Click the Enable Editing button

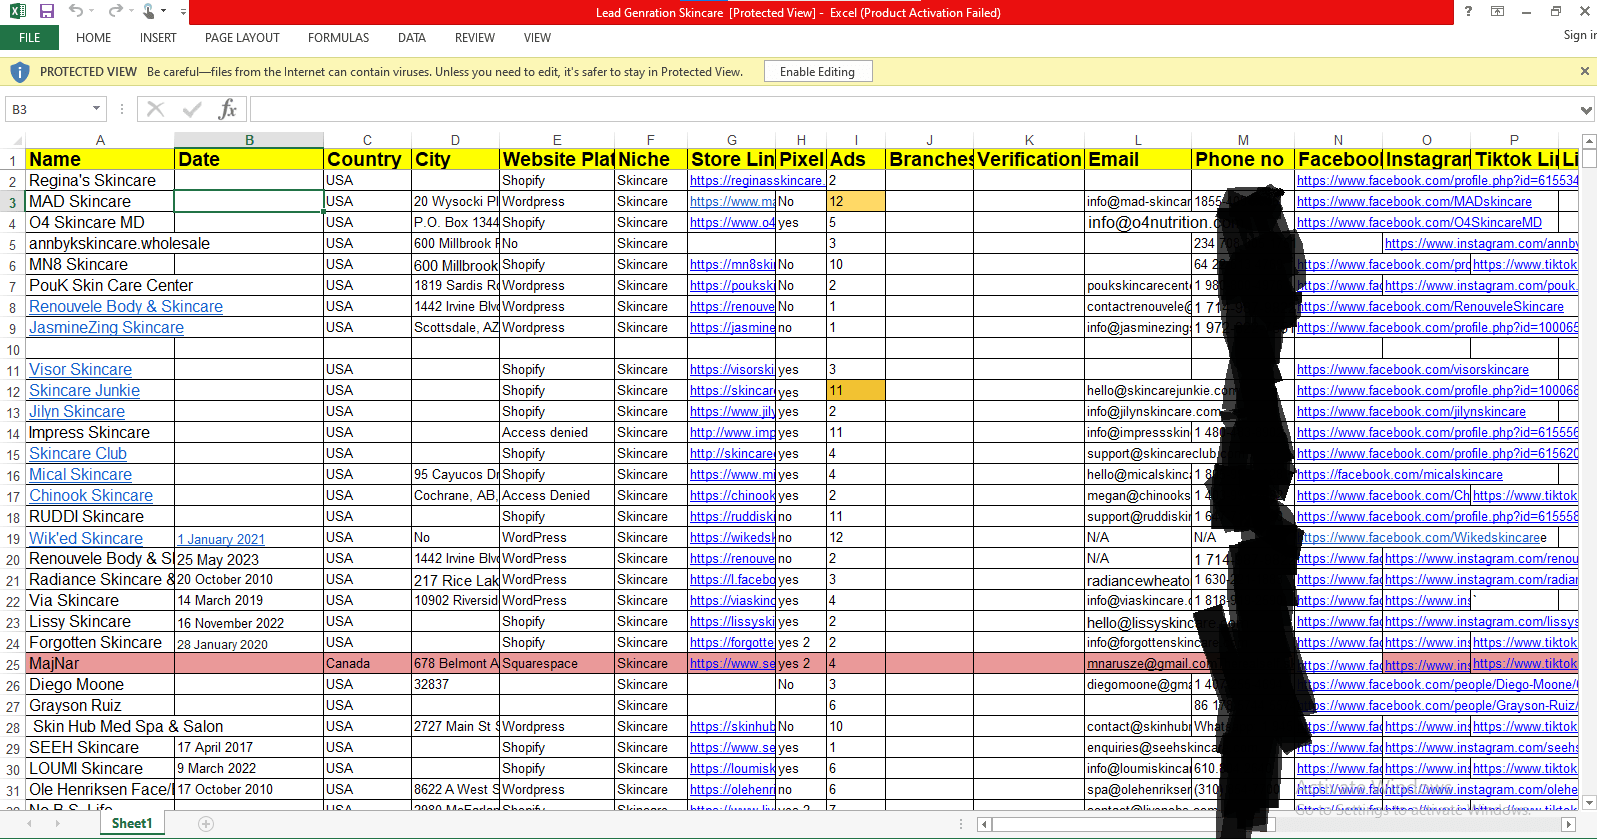pos(817,71)
